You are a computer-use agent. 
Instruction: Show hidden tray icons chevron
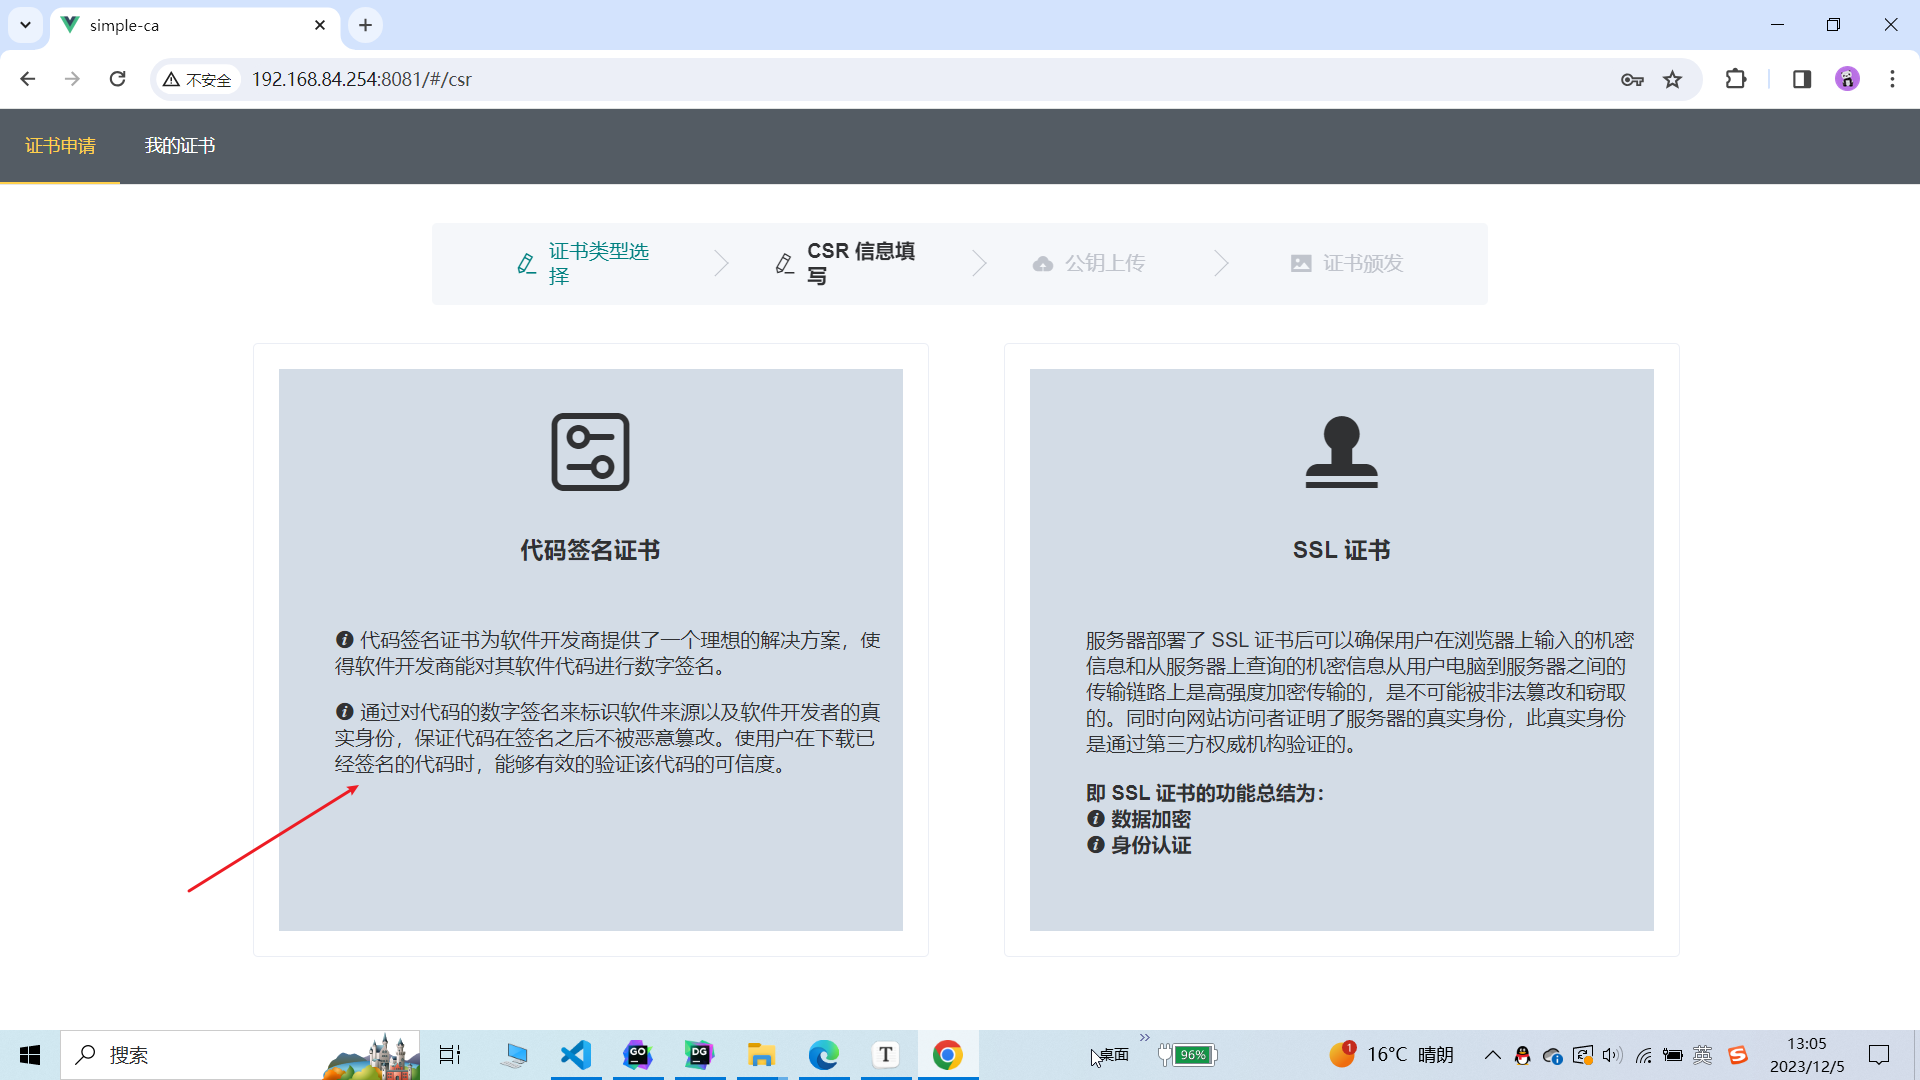coord(1492,1055)
